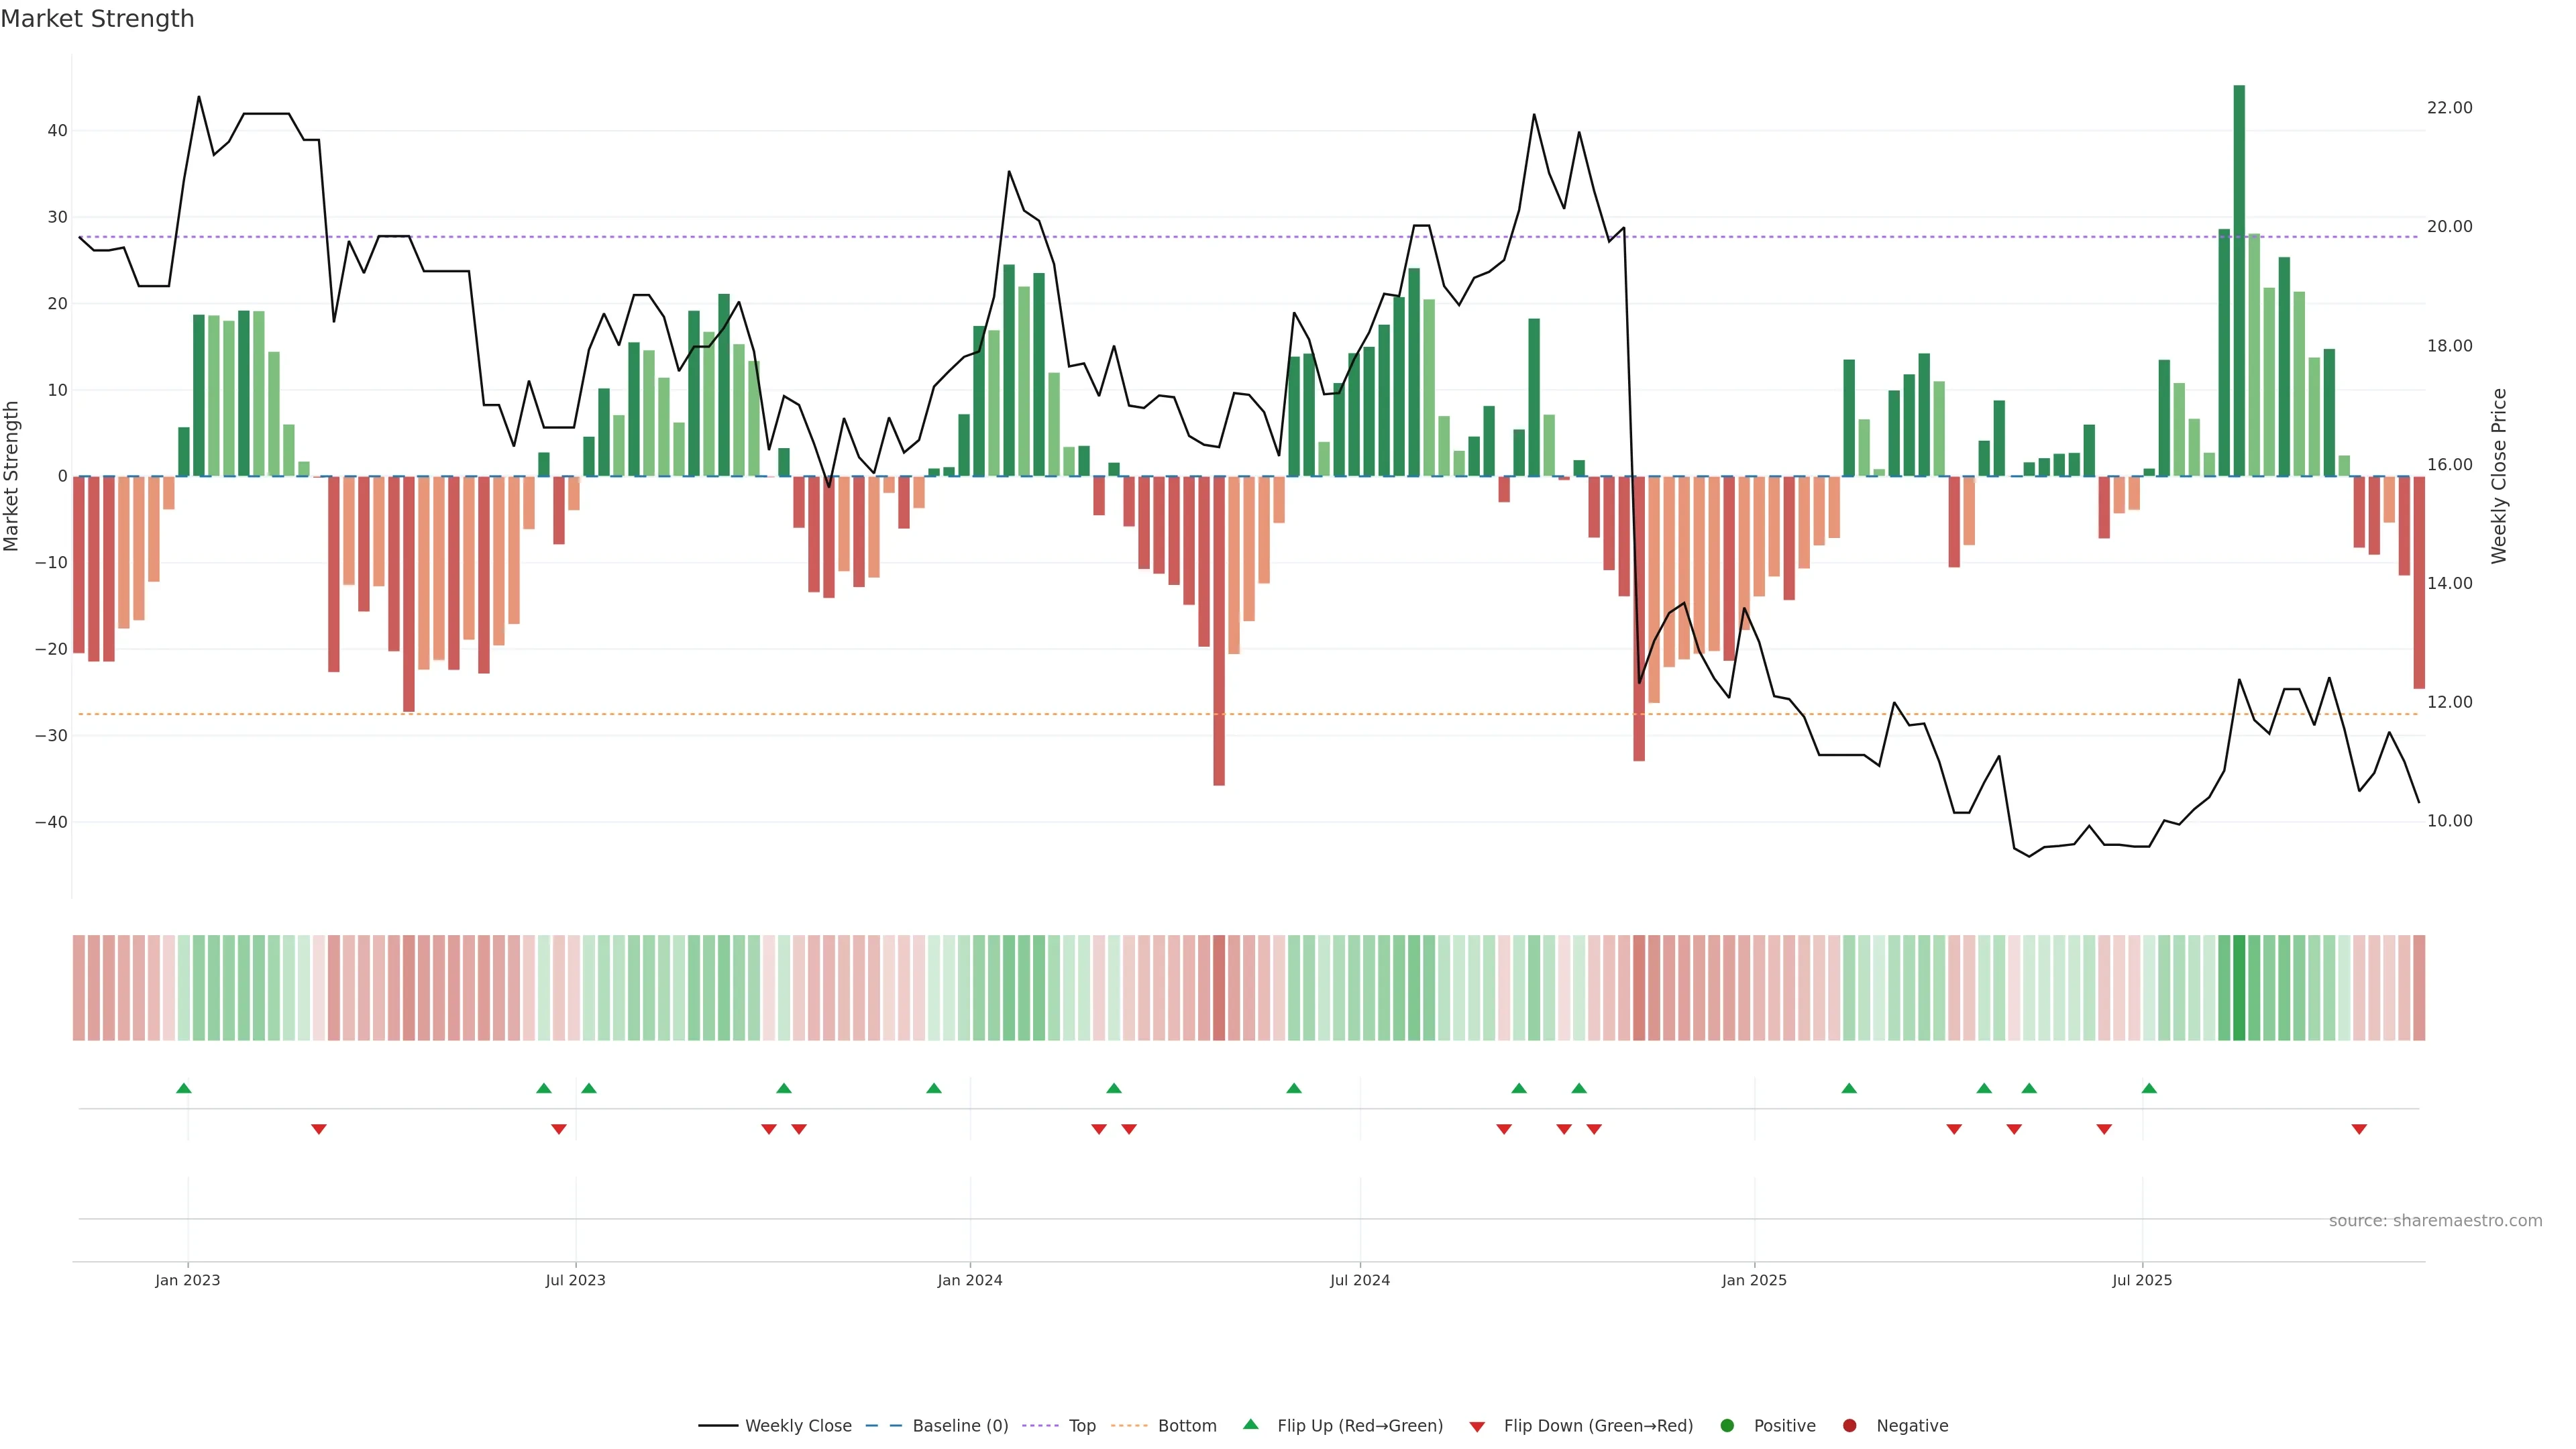Click the Market Strength chart title

[97, 19]
